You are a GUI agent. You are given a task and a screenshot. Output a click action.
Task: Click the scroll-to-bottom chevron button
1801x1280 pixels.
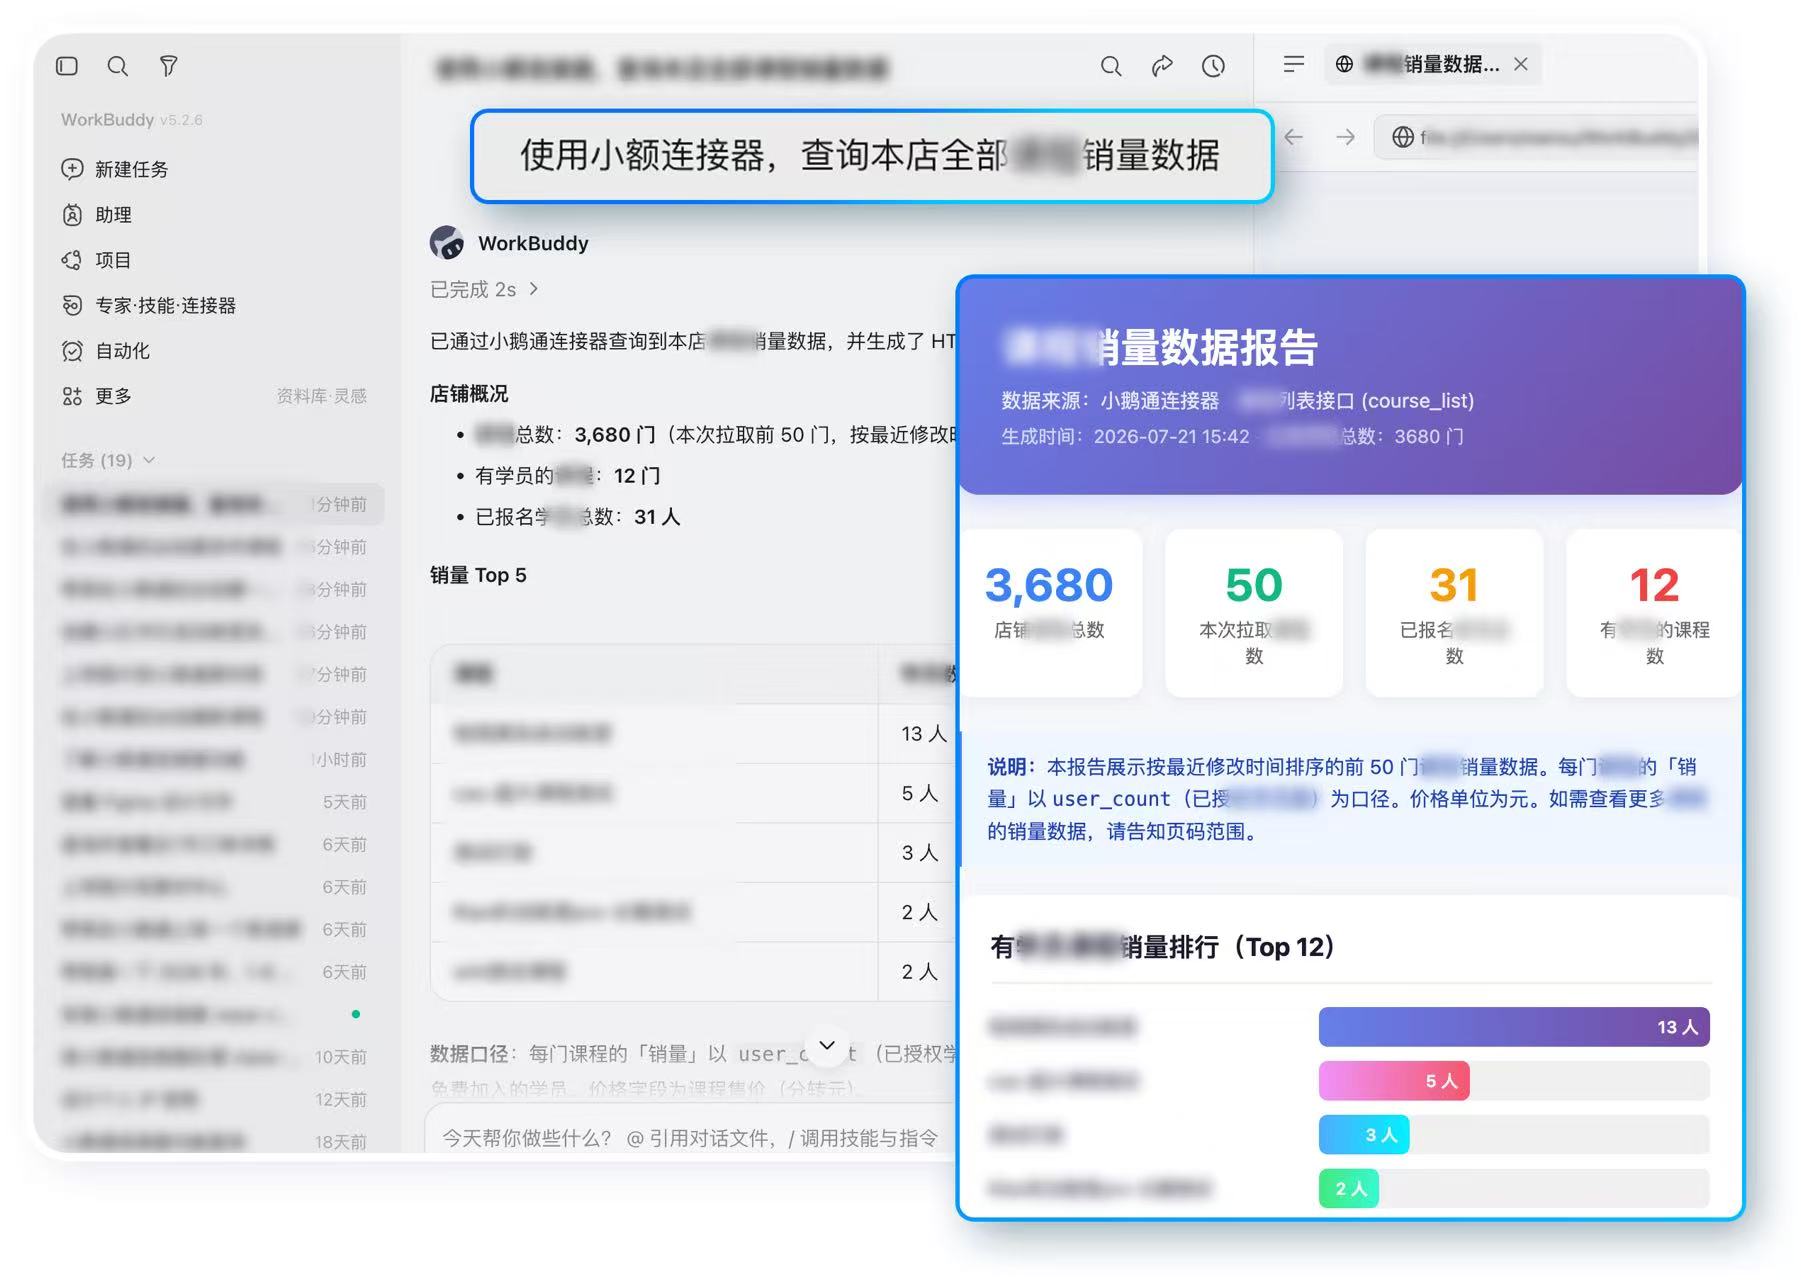pos(827,1045)
